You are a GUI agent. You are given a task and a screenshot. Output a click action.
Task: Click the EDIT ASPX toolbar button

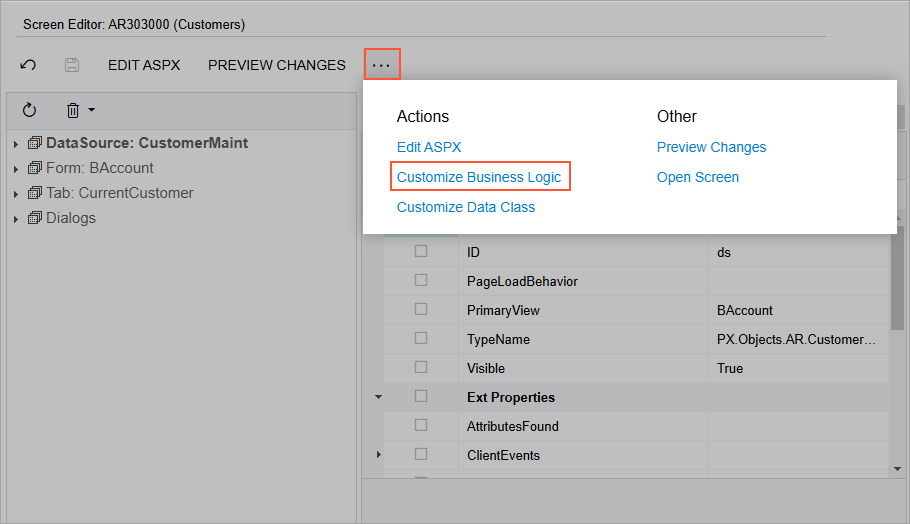click(144, 65)
